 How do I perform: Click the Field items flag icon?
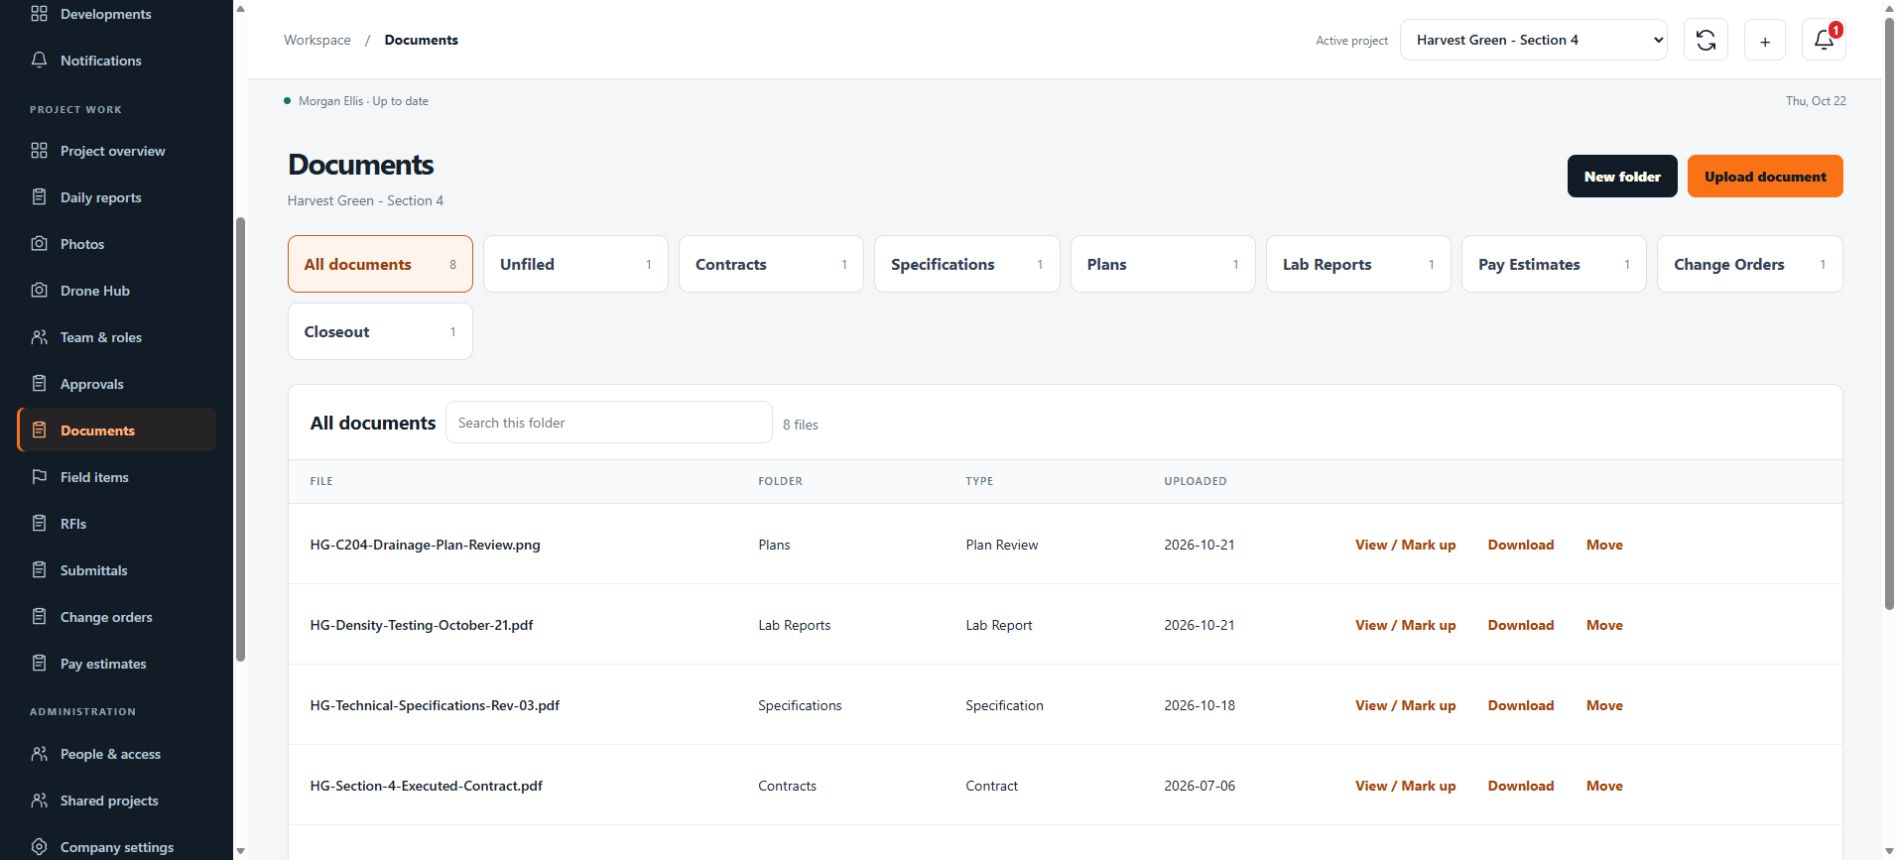(39, 477)
